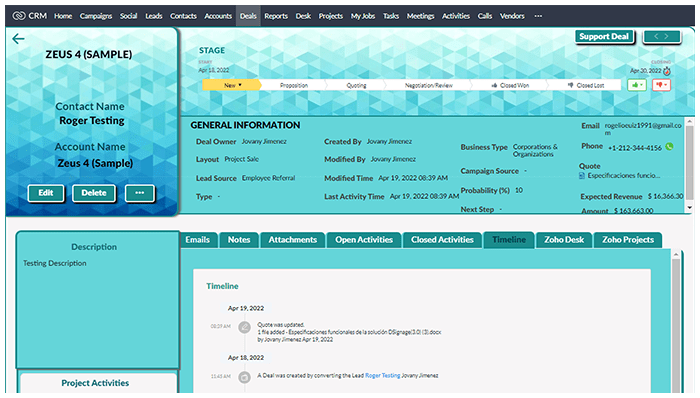Click the green phone call icon
This screenshot has height=398, width=700.
coord(669,146)
